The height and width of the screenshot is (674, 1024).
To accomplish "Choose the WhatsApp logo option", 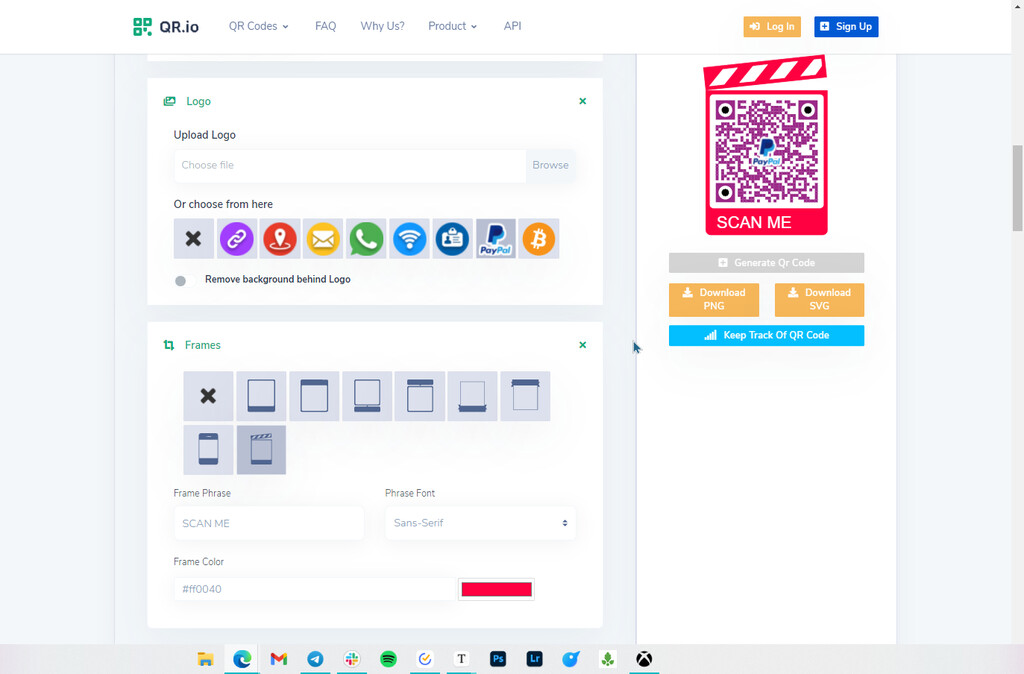I will pyautogui.click(x=366, y=239).
